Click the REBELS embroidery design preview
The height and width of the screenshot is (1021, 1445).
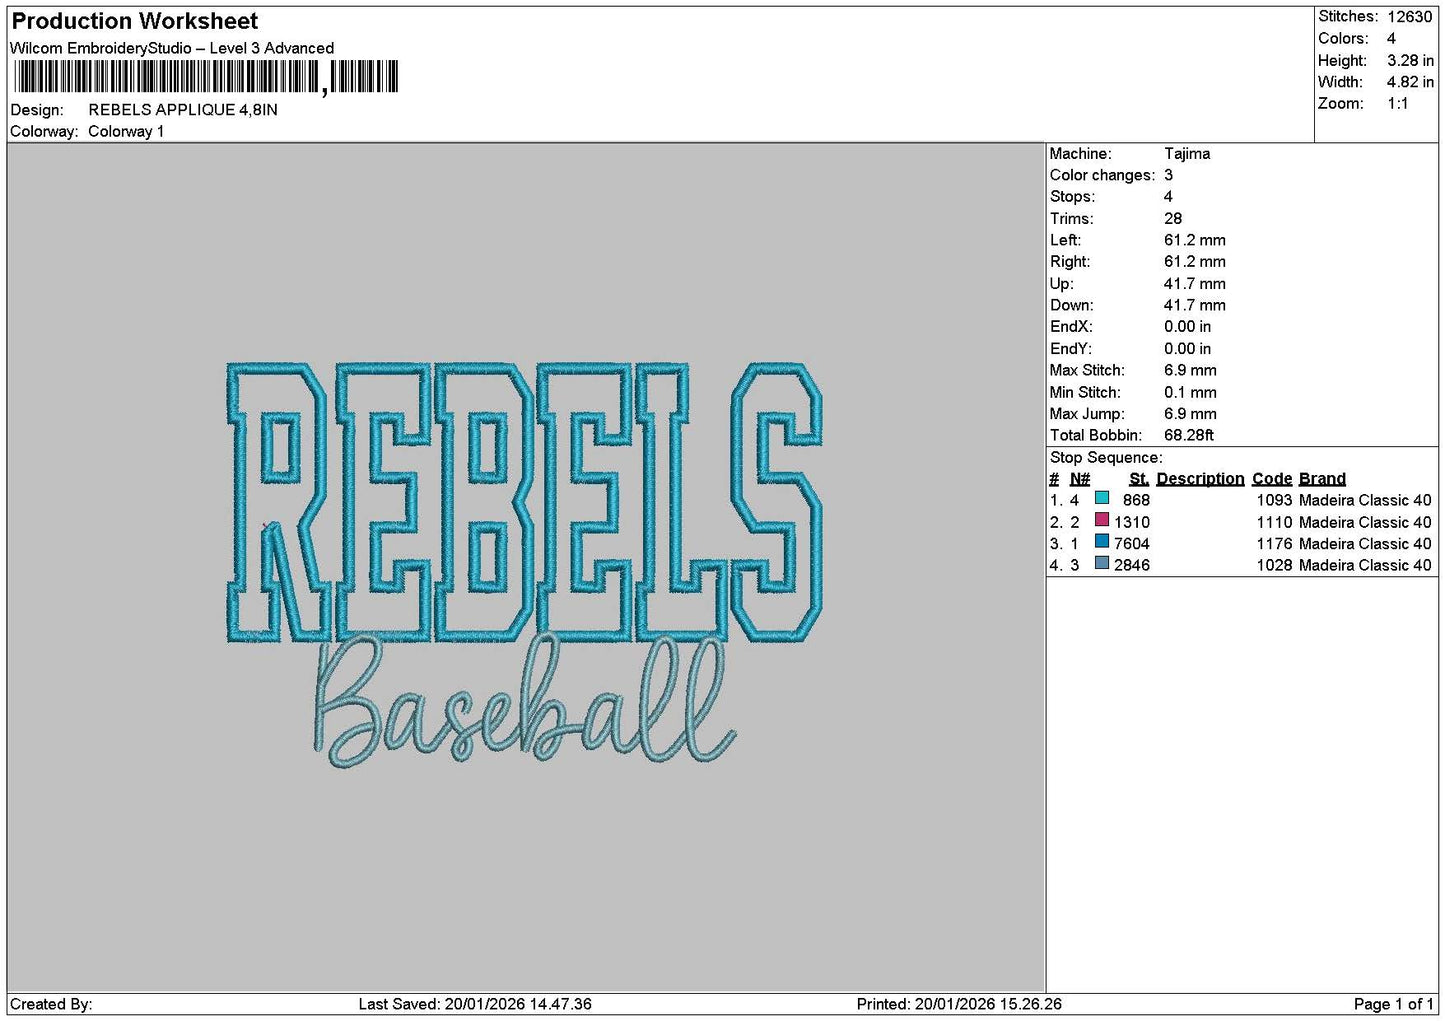525,502
